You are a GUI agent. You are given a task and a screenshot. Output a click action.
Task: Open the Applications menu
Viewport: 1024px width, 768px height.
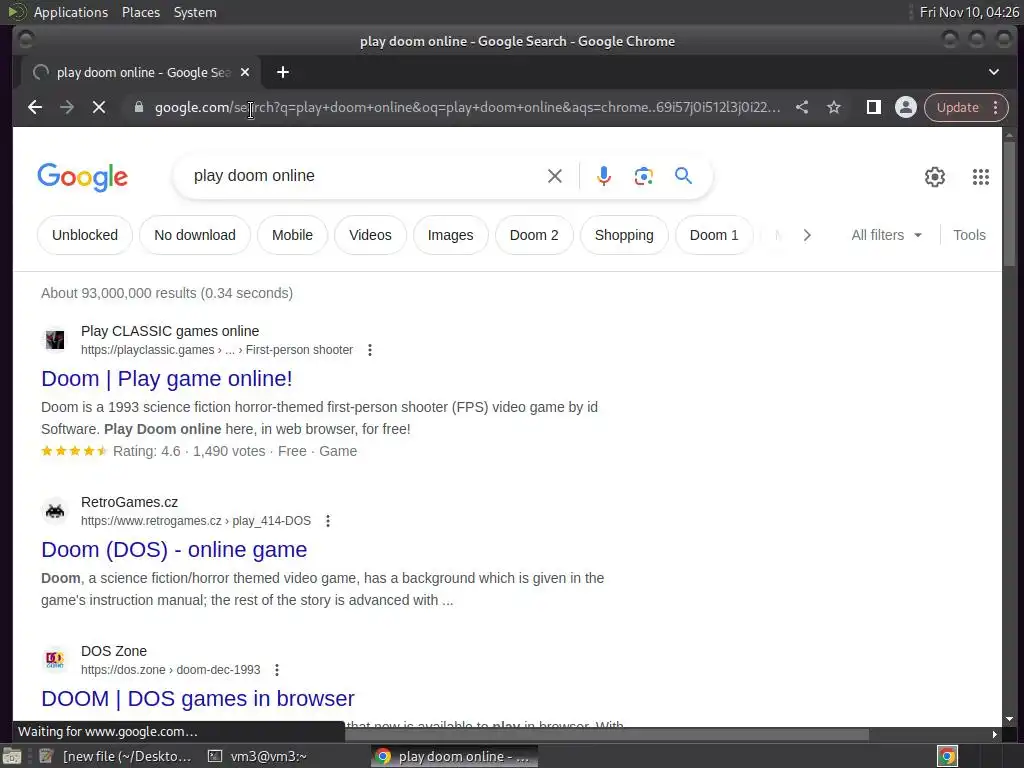71,12
